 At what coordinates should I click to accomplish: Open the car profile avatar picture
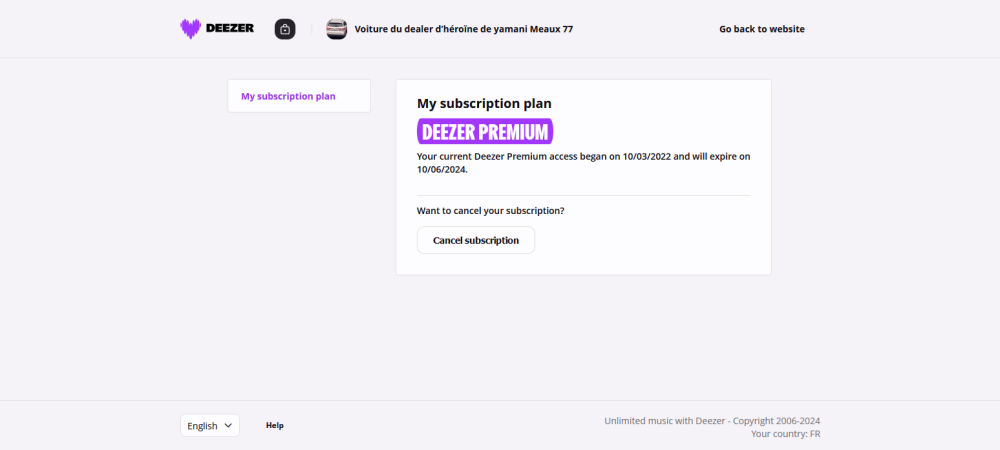pos(337,29)
